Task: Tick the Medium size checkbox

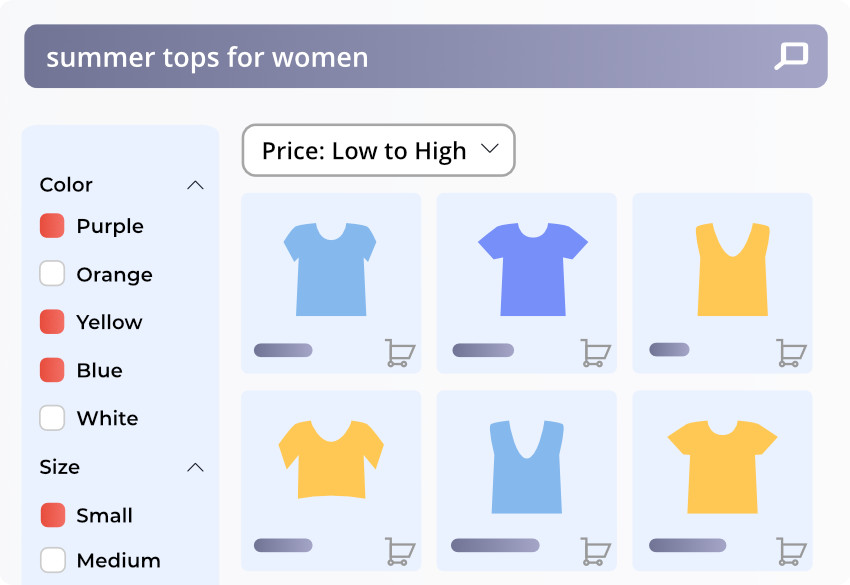Action: point(52,560)
